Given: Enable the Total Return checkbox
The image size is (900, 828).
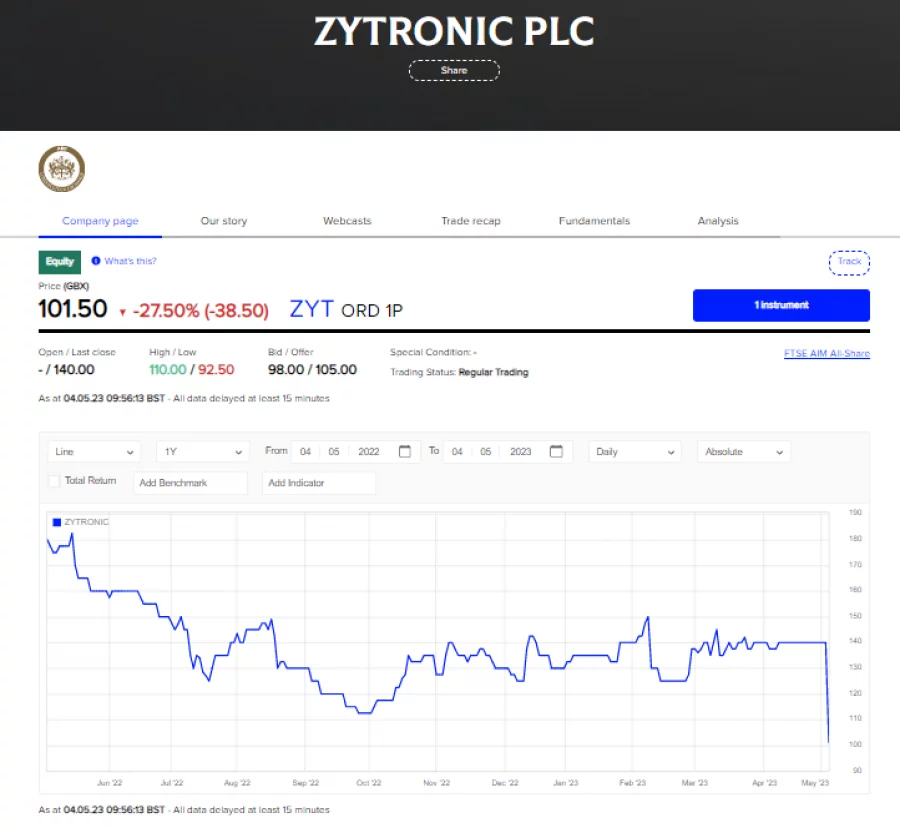Looking at the screenshot, I should pos(54,481).
